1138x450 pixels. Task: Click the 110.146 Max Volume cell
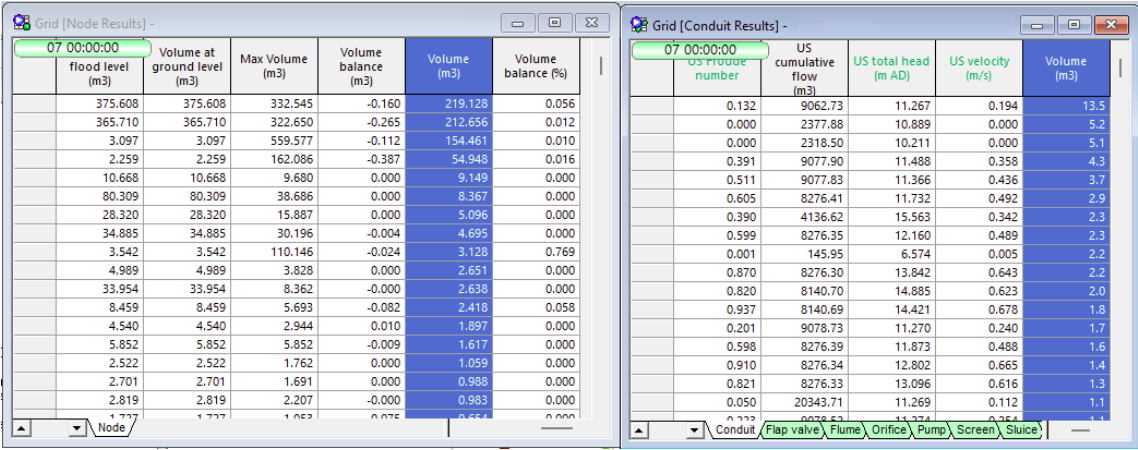[274, 252]
